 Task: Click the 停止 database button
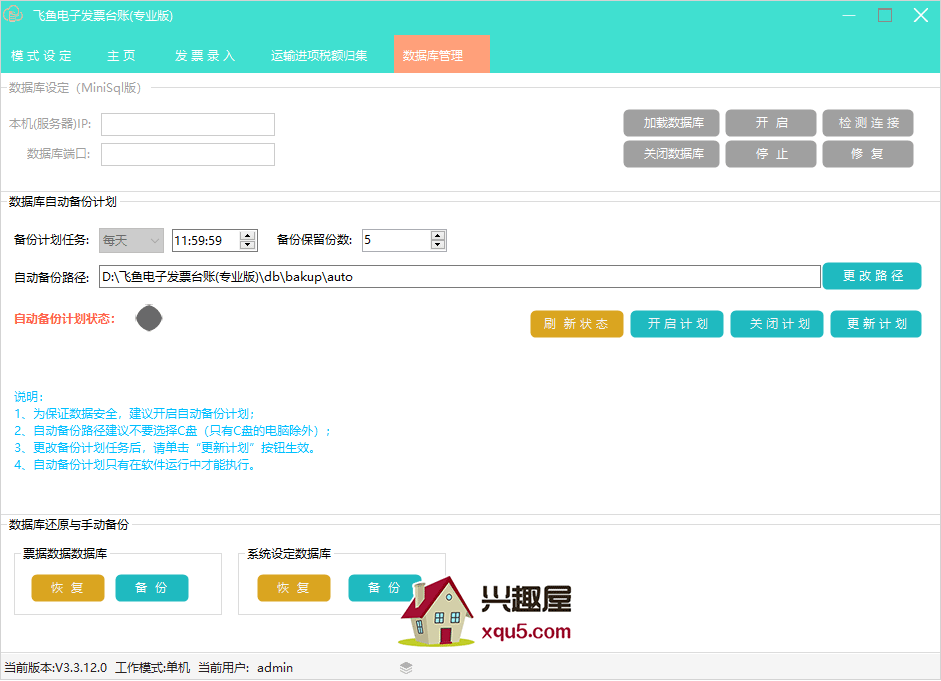(x=771, y=154)
